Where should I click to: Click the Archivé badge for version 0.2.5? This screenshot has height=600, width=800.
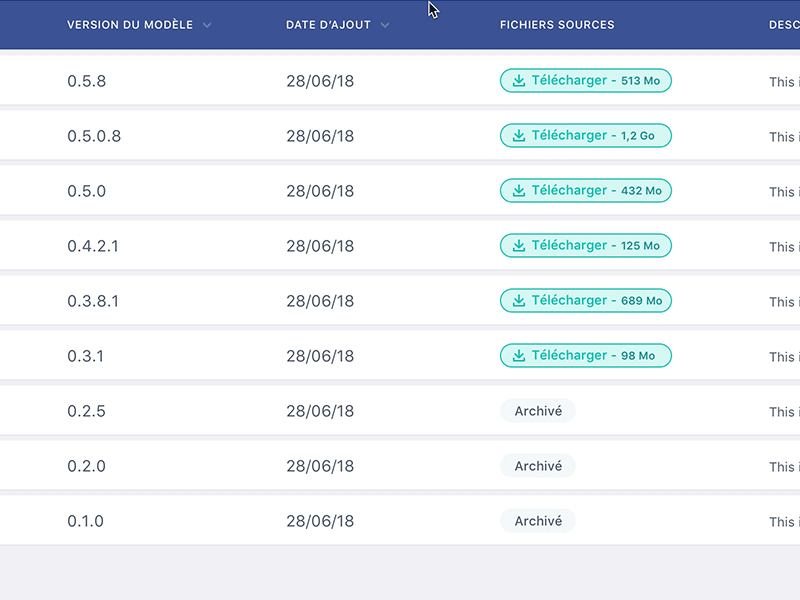[537, 410]
